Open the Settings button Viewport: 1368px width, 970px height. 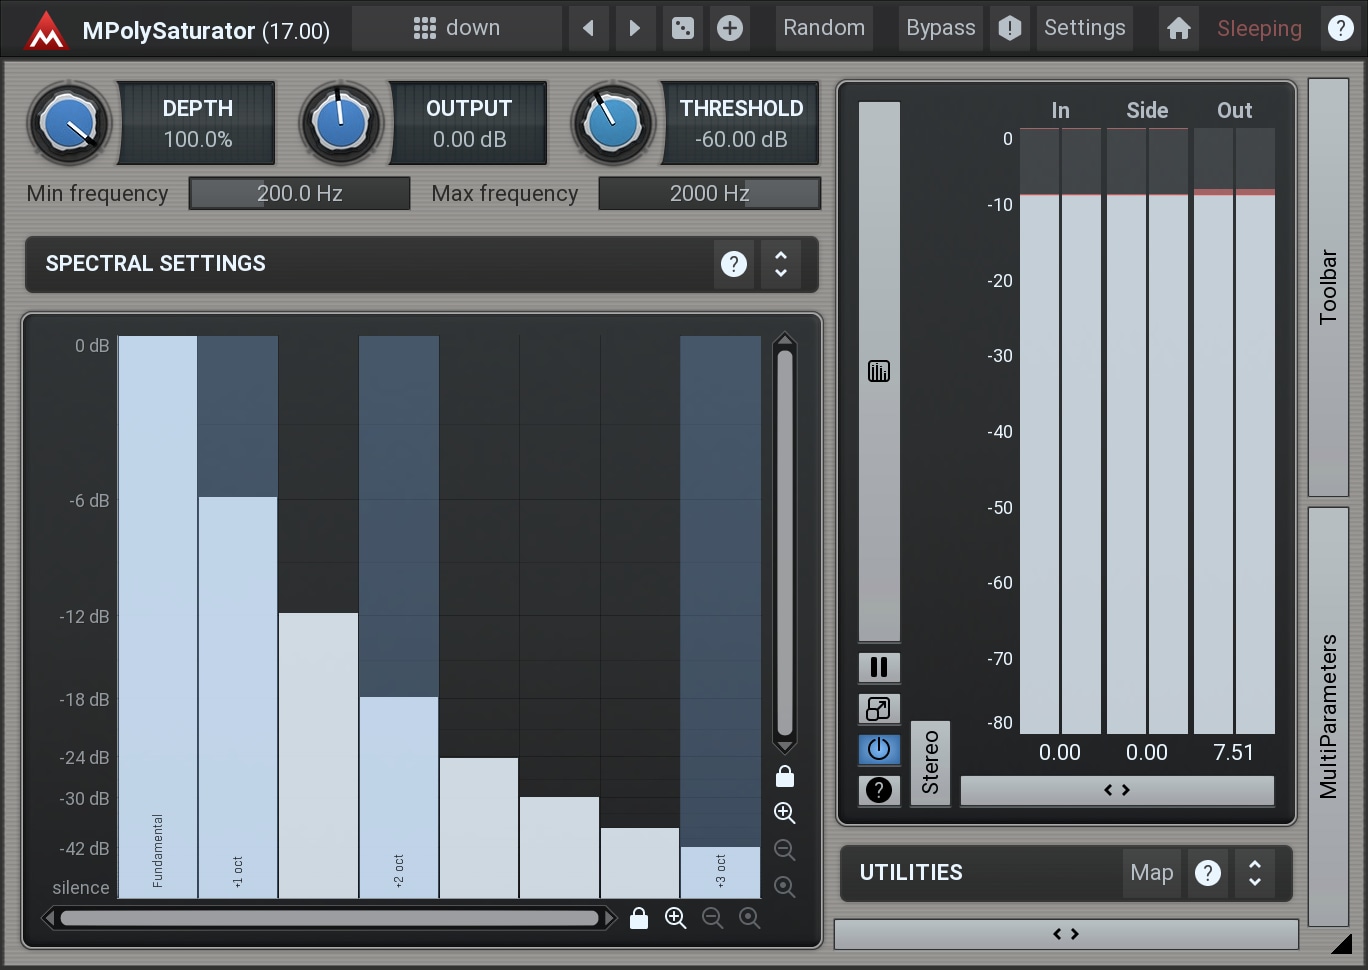point(1084,29)
